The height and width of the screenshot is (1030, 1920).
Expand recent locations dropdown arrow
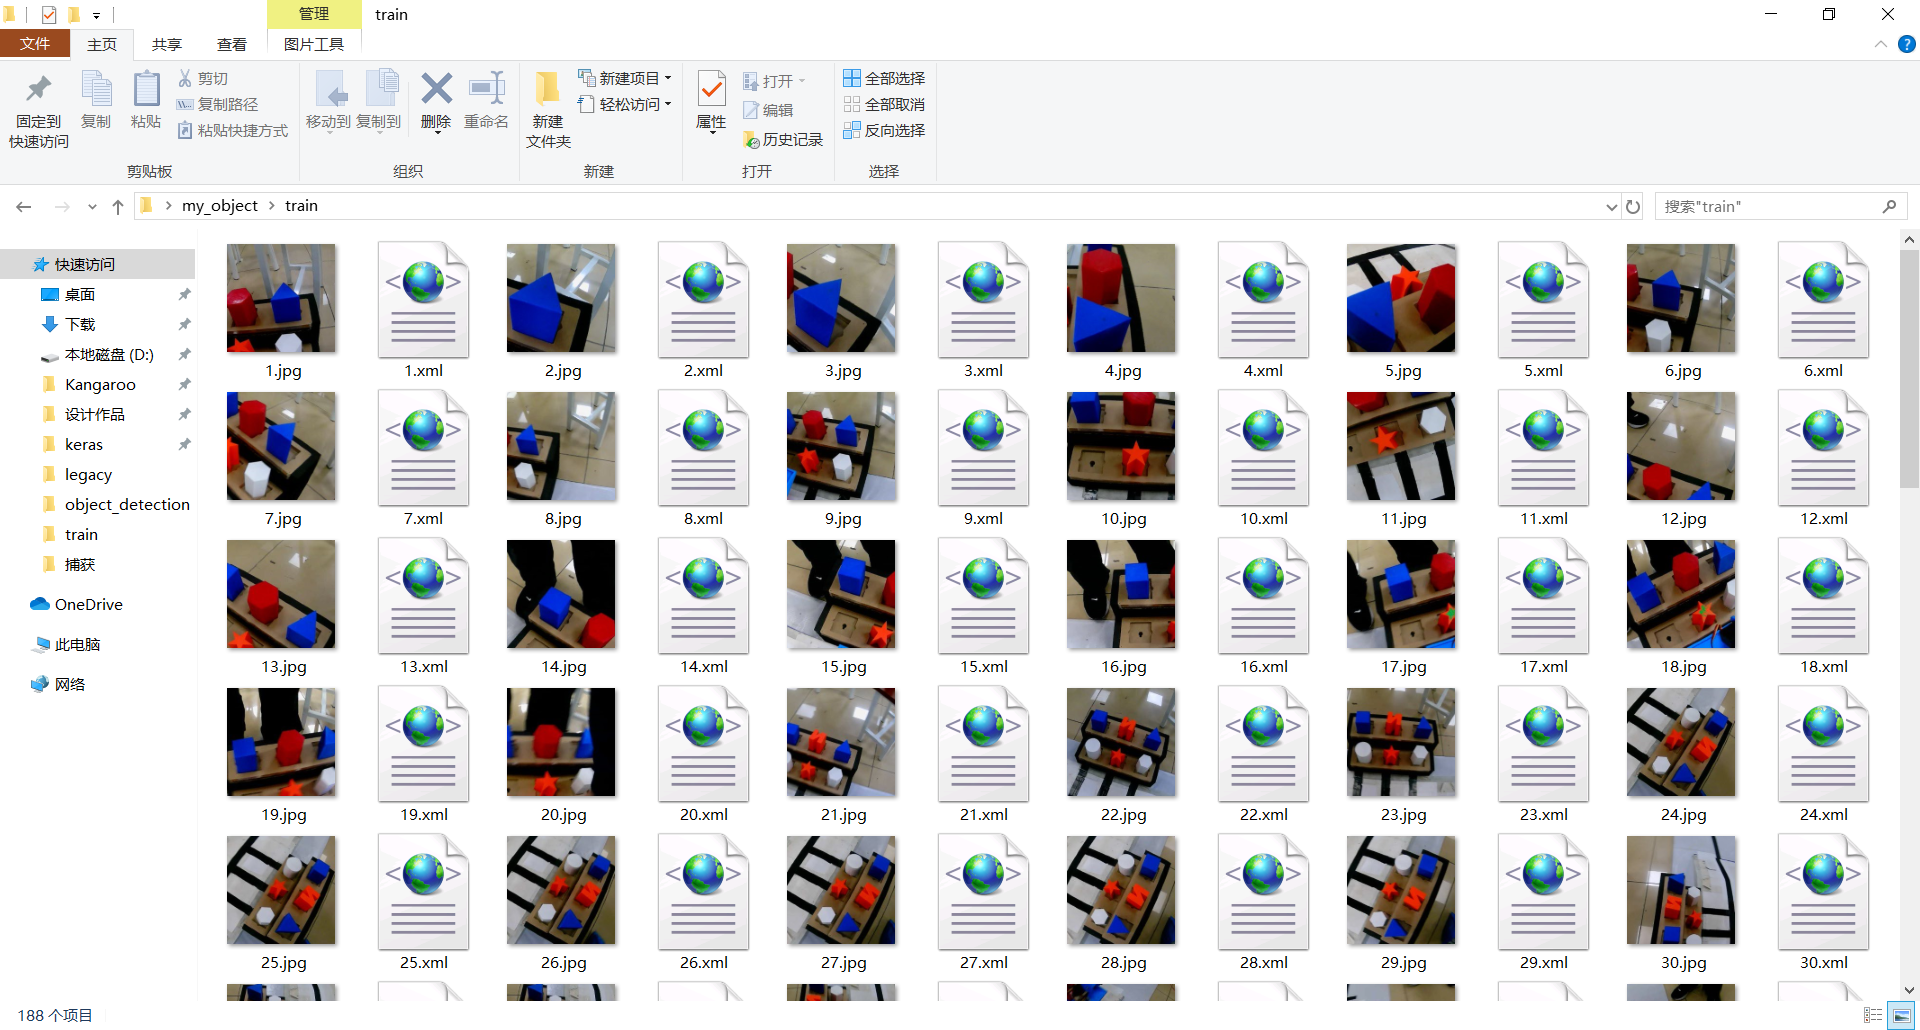92,206
